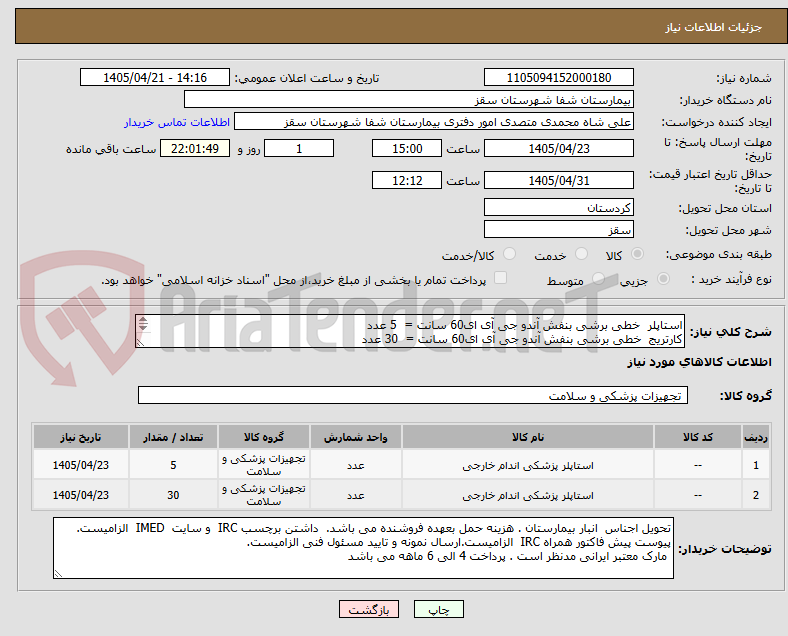The width and height of the screenshot is (788, 636).
Task: Click the general description text area
Action: (410, 332)
